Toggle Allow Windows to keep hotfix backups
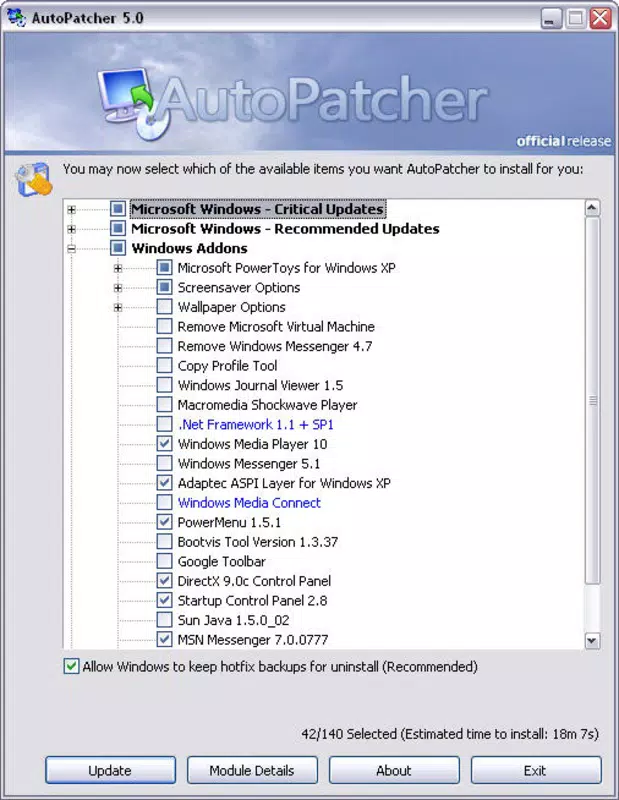The width and height of the screenshot is (619, 800). (x=71, y=666)
